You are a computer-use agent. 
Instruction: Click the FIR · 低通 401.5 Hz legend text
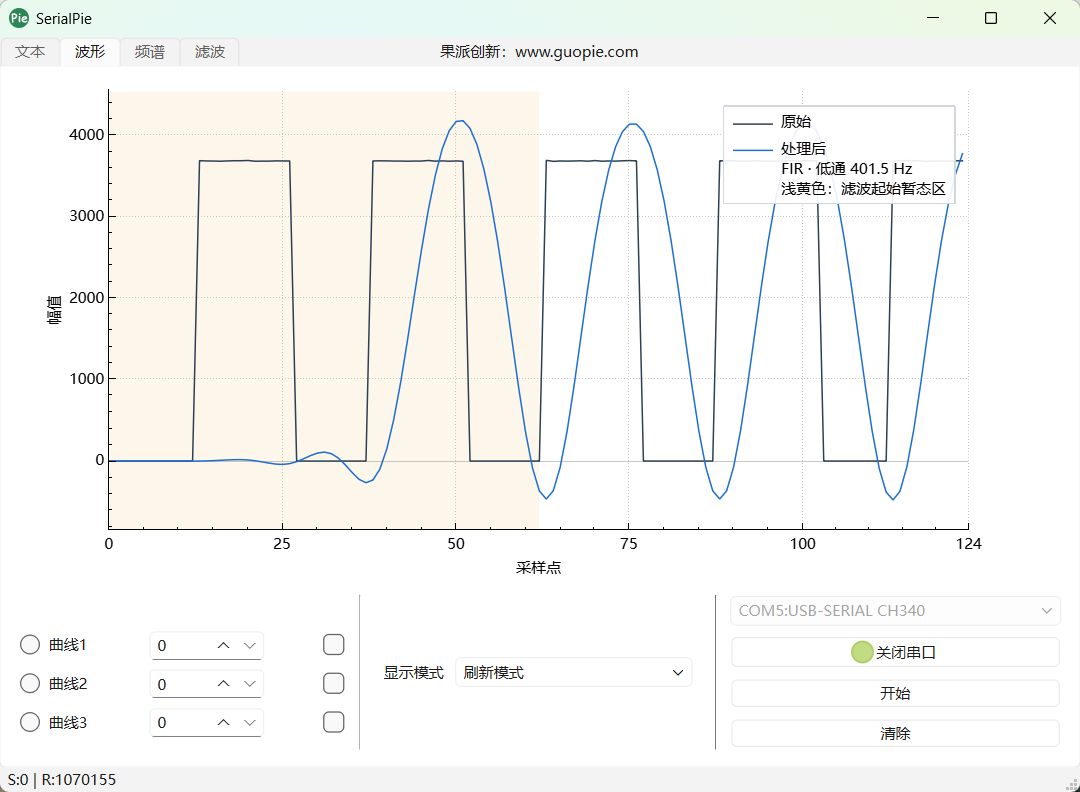[847, 169]
